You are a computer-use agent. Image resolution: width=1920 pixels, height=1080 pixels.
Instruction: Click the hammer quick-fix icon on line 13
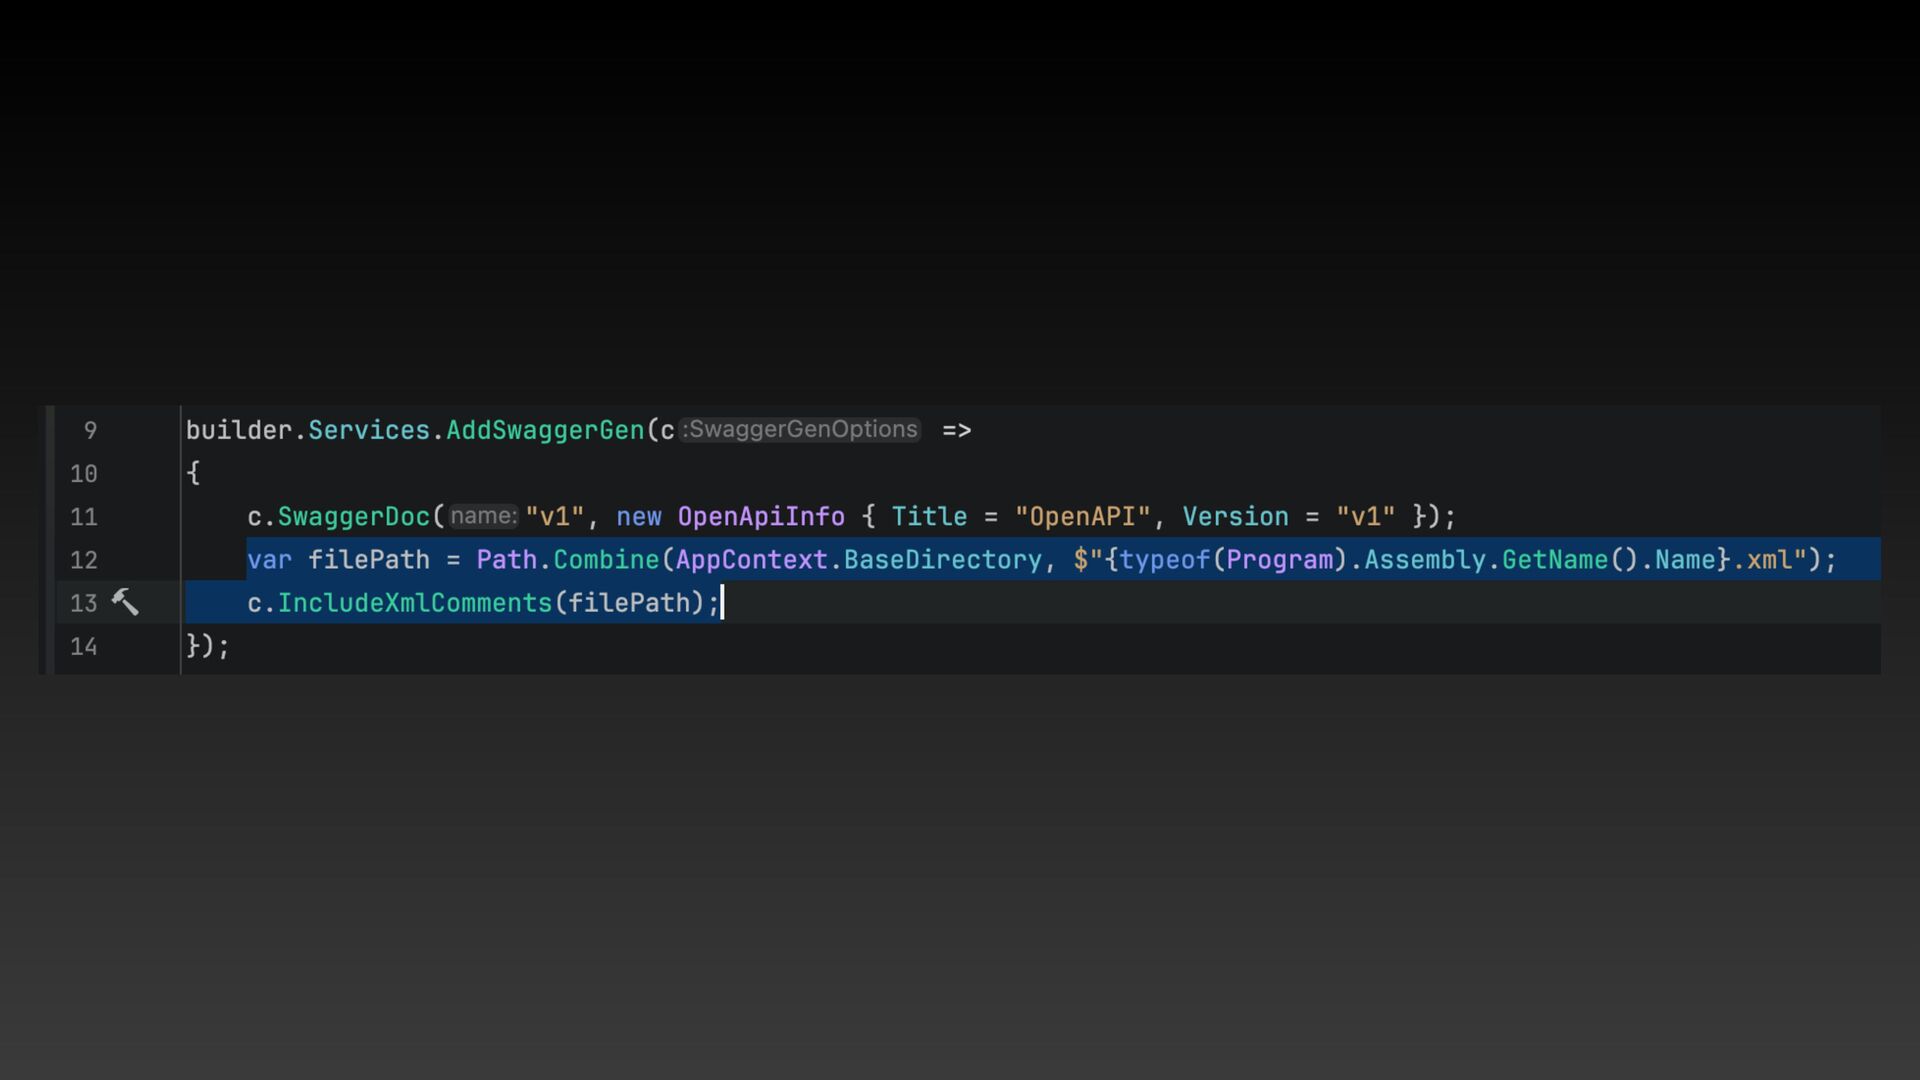(x=125, y=602)
